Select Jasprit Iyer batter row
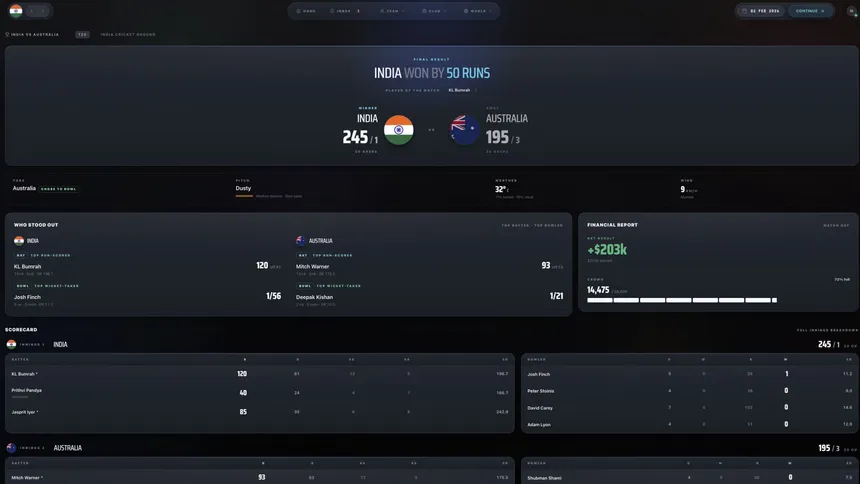The height and width of the screenshot is (484, 860). point(260,412)
